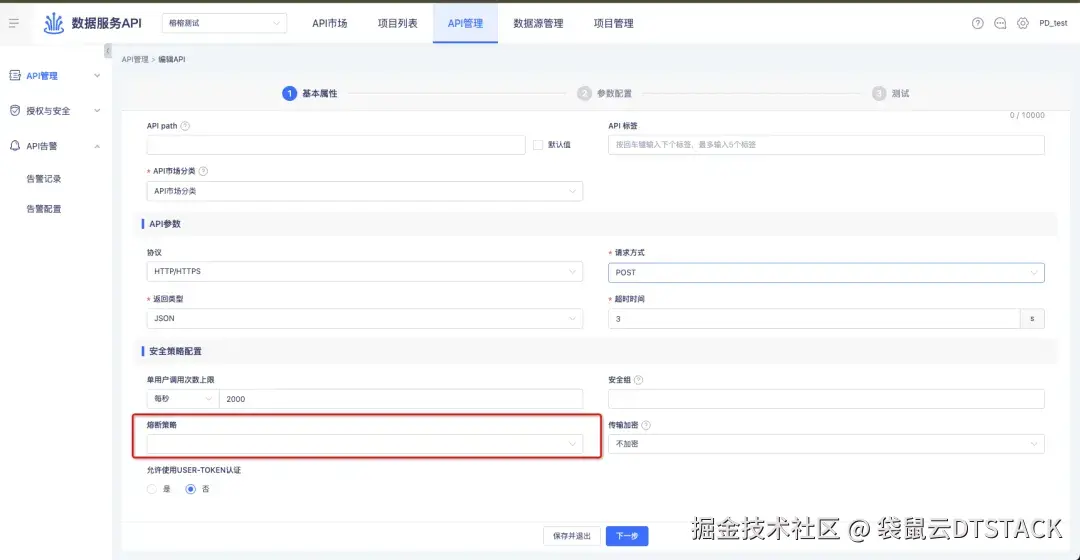This screenshot has height=560, width=1080.
Task: Click the API管理 sidebar icon
Action: [15, 76]
